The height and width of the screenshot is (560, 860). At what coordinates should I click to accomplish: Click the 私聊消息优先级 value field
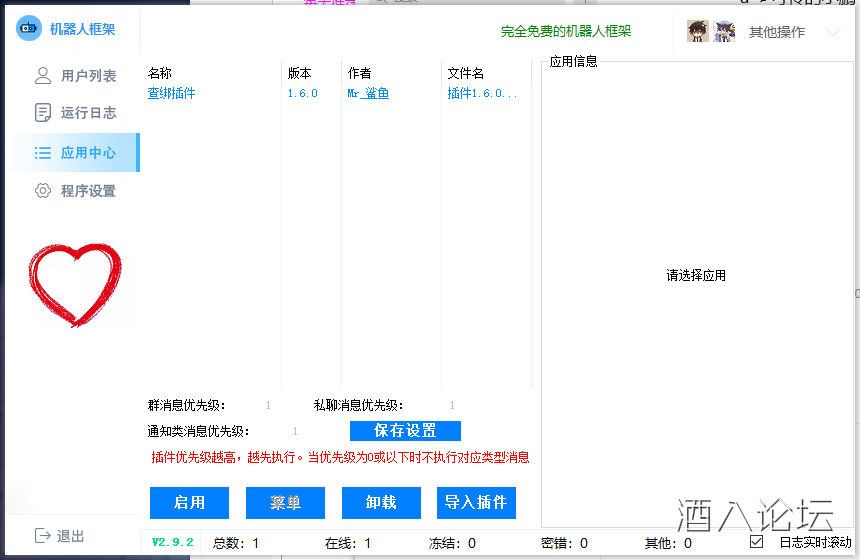[x=452, y=406]
